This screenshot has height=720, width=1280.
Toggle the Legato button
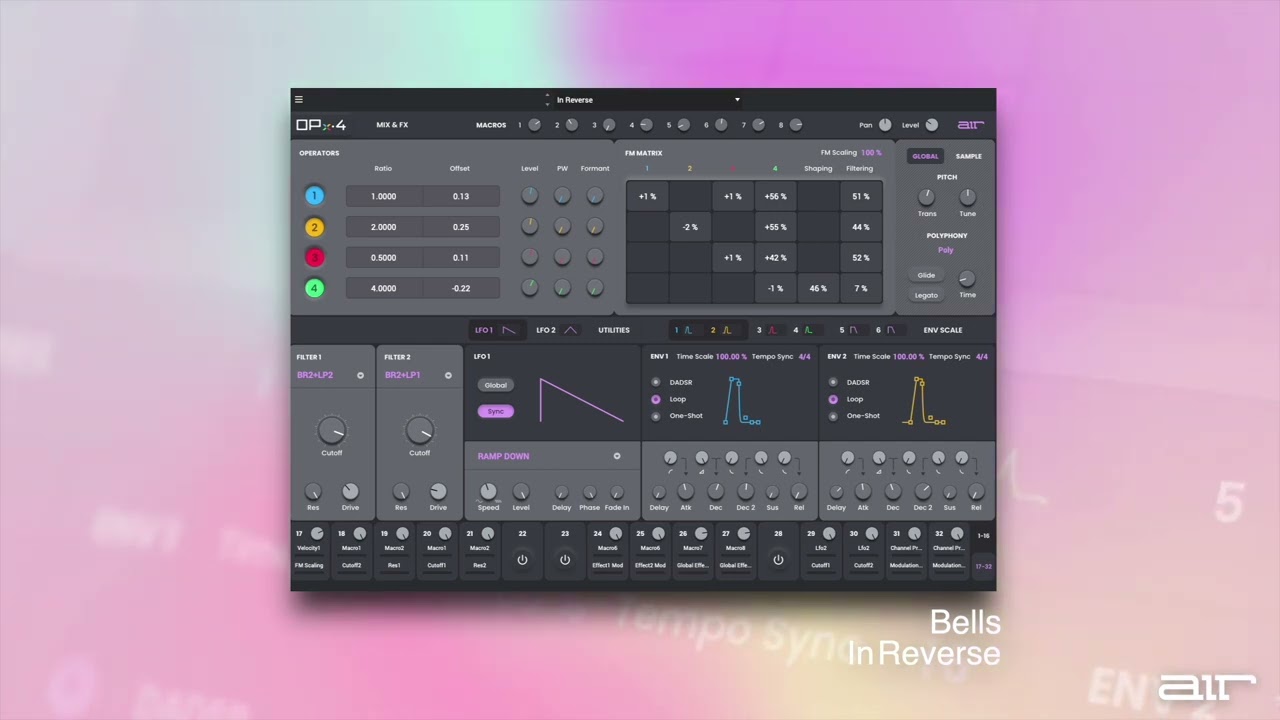926,295
